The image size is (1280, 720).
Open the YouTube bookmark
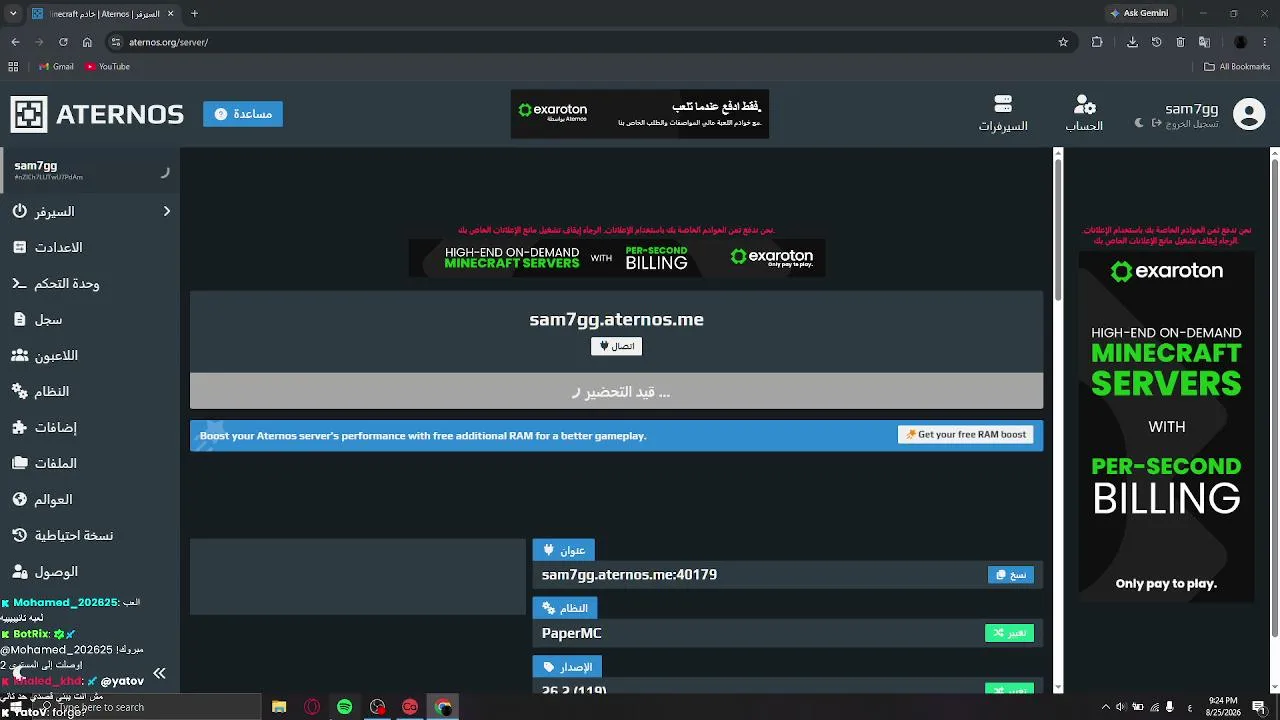[x=108, y=67]
